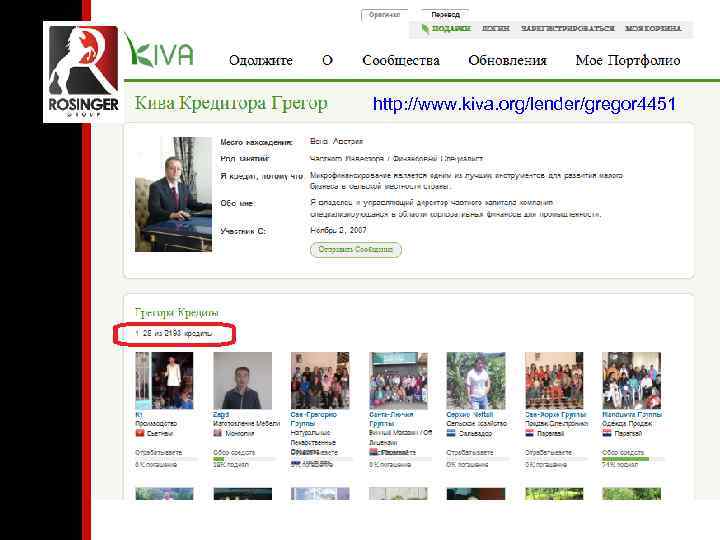Click the ПОДАРКИ link
This screenshot has height=540, width=720.
pos(451,28)
